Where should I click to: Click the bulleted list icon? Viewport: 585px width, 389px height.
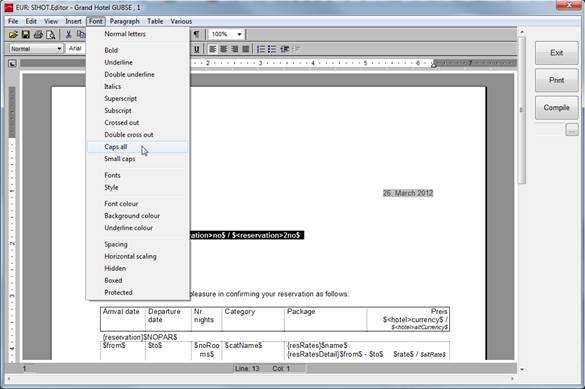[272, 49]
